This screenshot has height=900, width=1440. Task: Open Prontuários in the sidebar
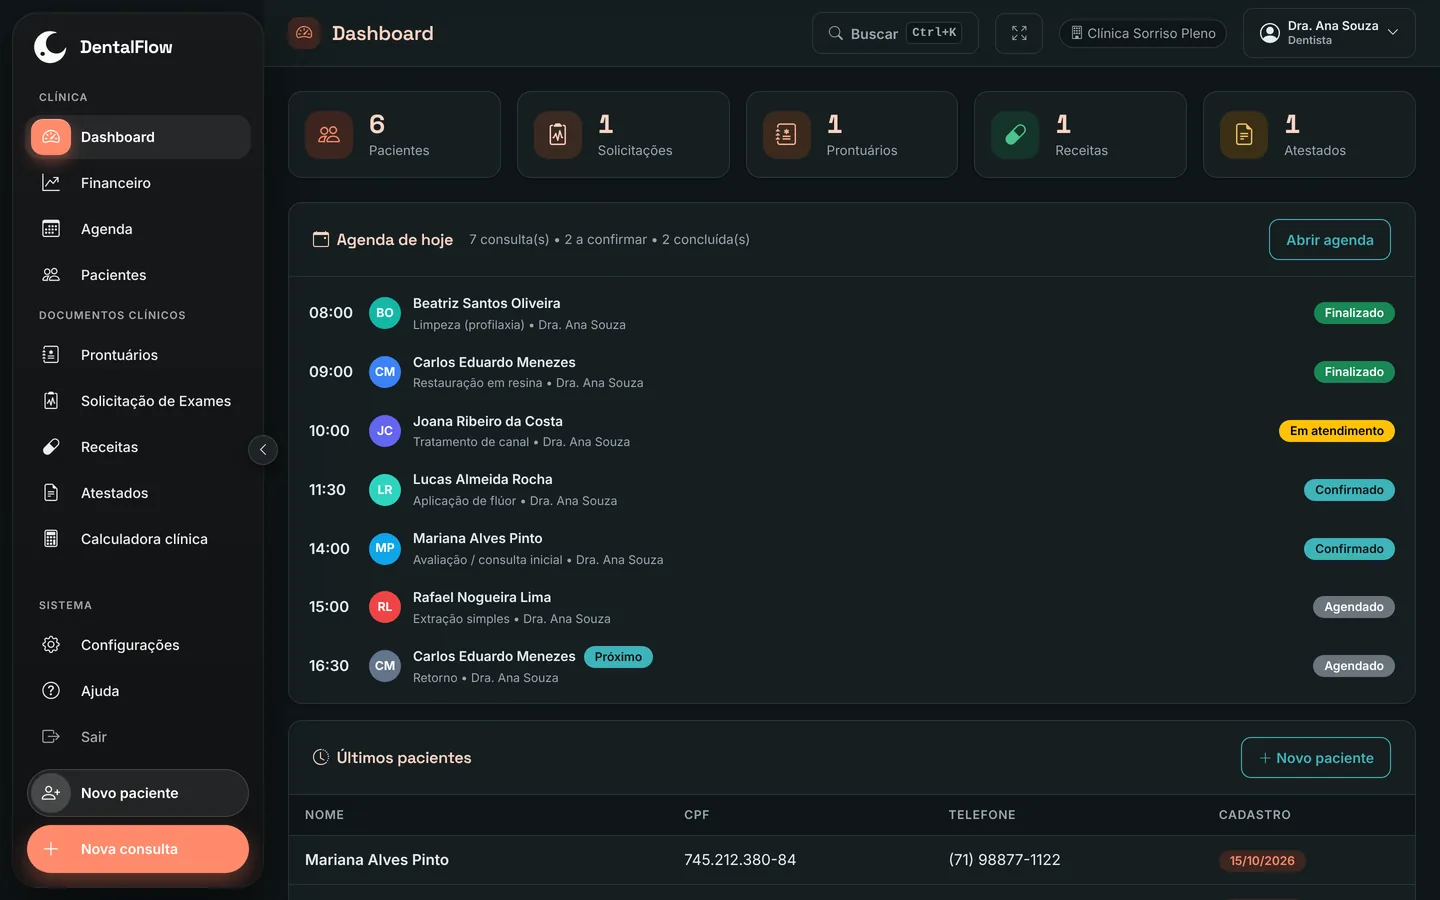[x=138, y=355]
